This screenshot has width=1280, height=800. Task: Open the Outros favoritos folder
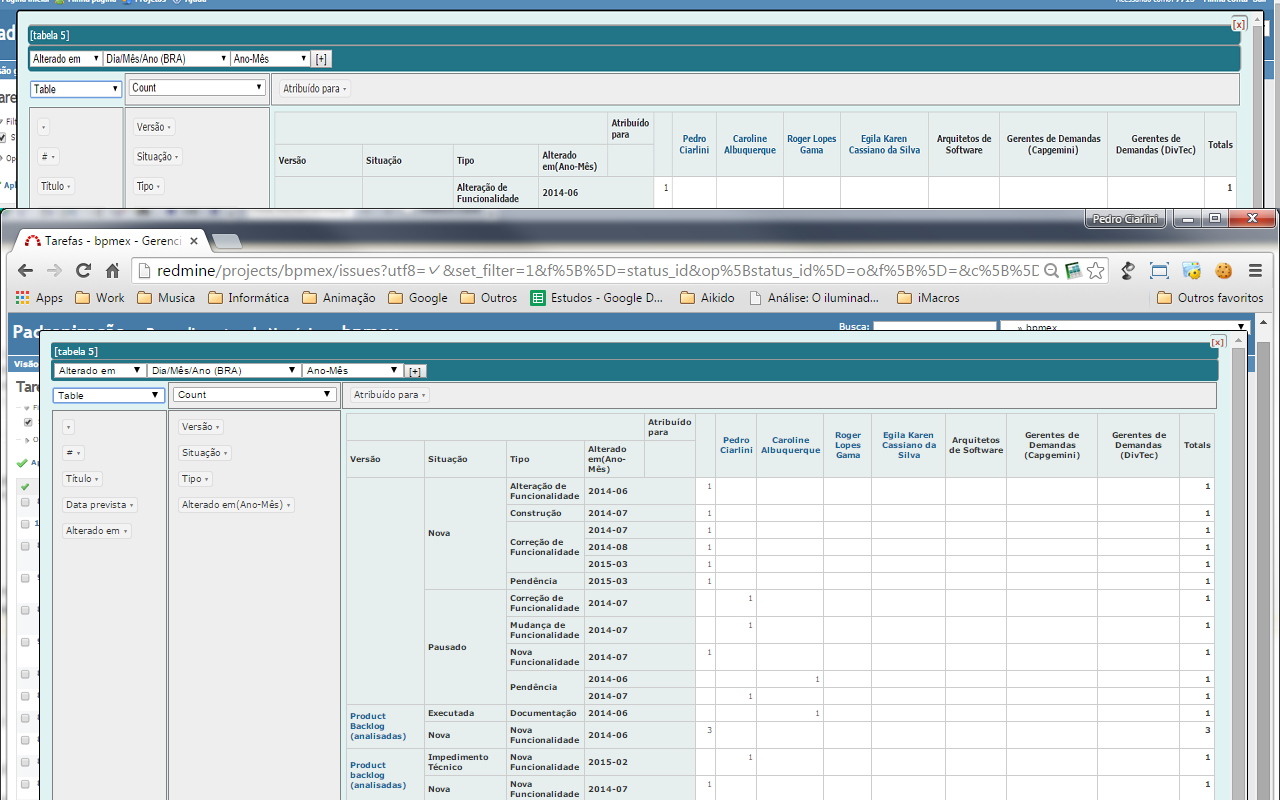(x=1210, y=298)
